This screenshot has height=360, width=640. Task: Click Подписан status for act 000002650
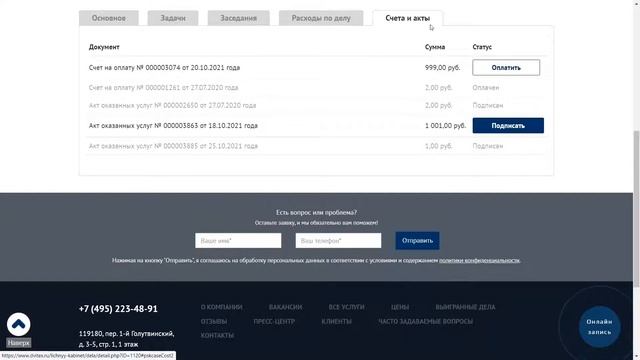pos(488,105)
